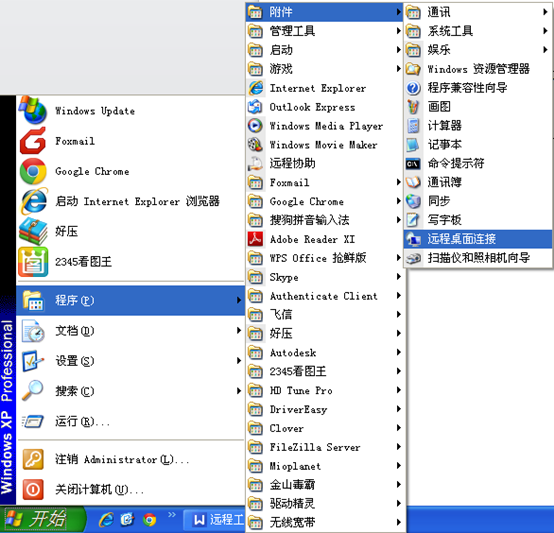
Task: Expand the HD Tune Pro folder
Action: click(x=325, y=390)
